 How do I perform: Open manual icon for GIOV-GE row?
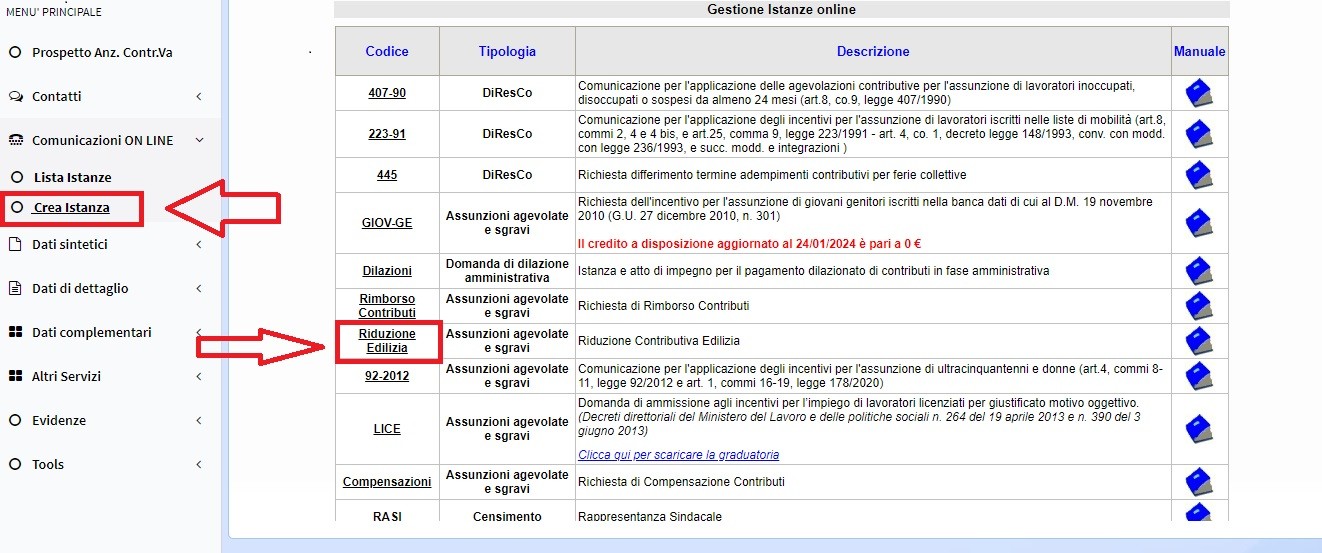(1199, 223)
